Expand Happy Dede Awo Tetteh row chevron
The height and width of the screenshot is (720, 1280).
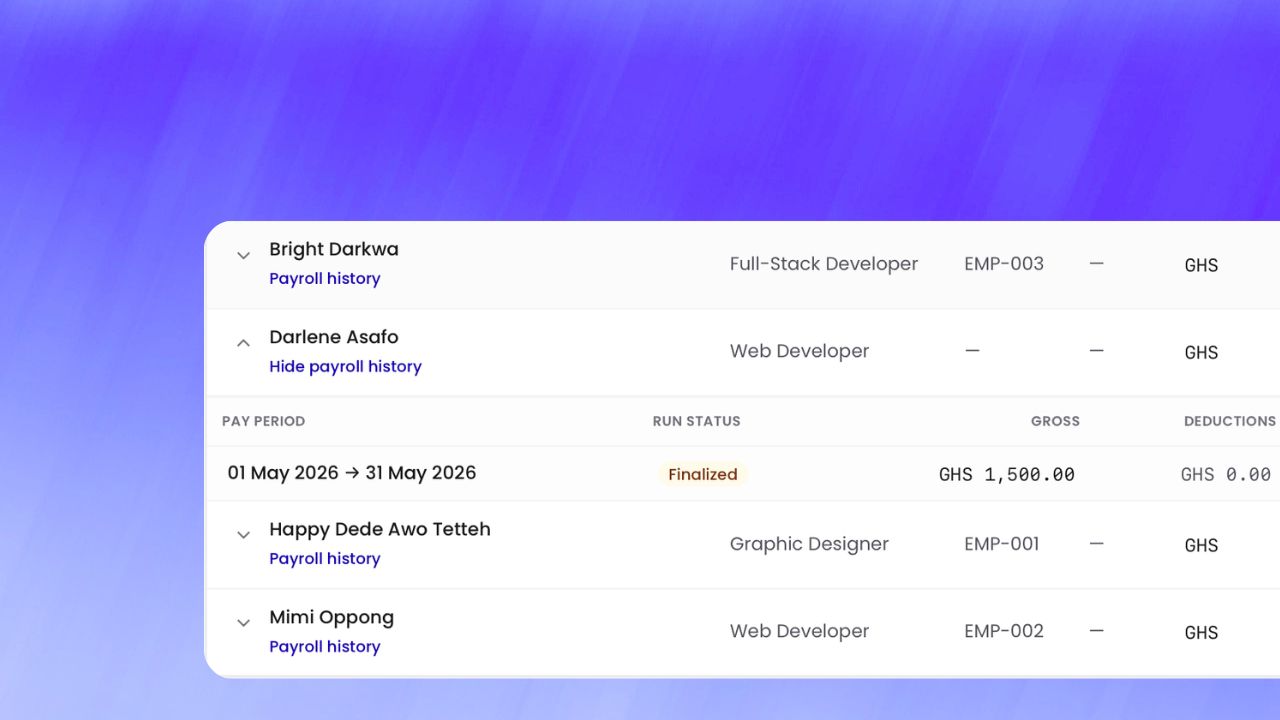click(x=243, y=535)
